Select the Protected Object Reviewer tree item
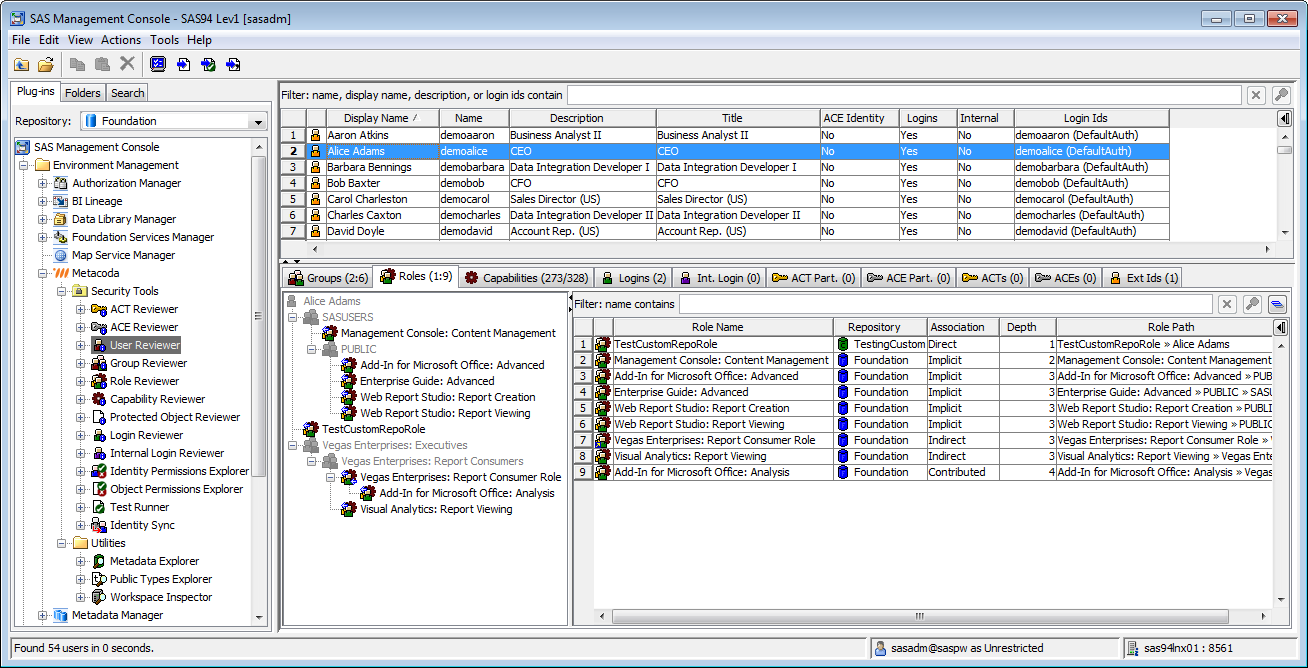This screenshot has width=1308, height=668. pyautogui.click(x=175, y=417)
